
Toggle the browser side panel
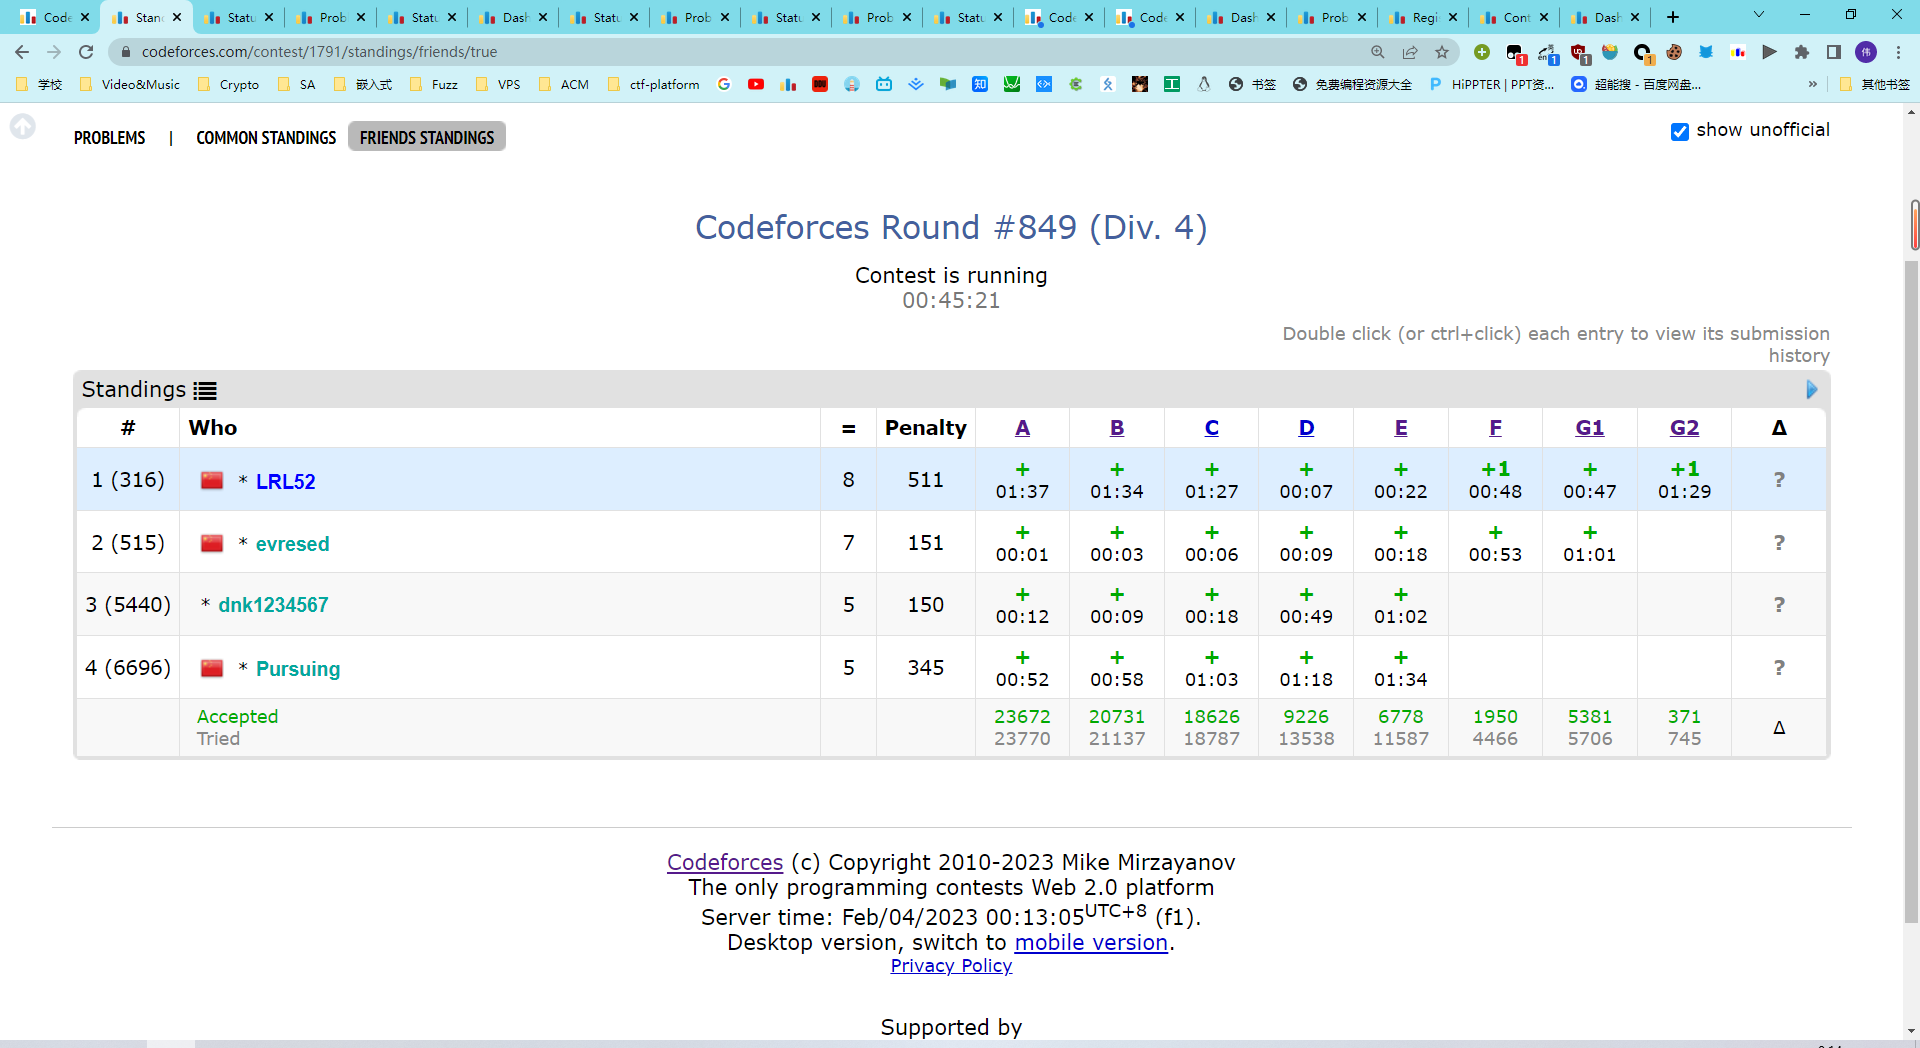click(x=1834, y=52)
